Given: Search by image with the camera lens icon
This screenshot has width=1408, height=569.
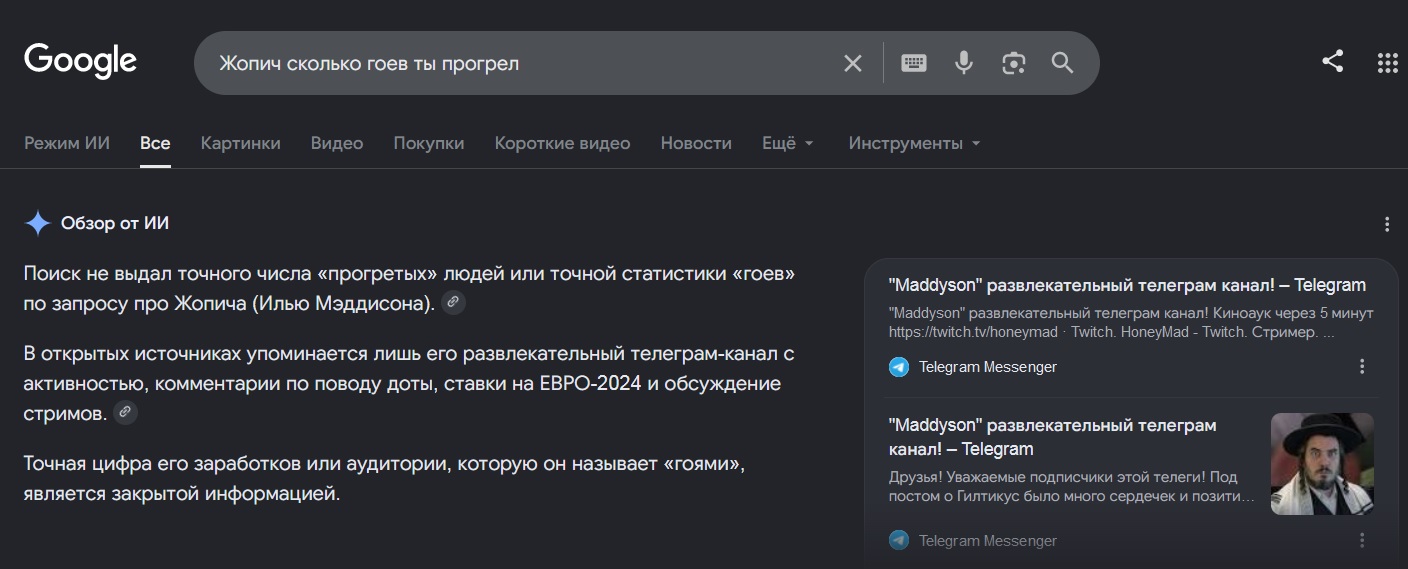Looking at the screenshot, I should pos(1014,63).
